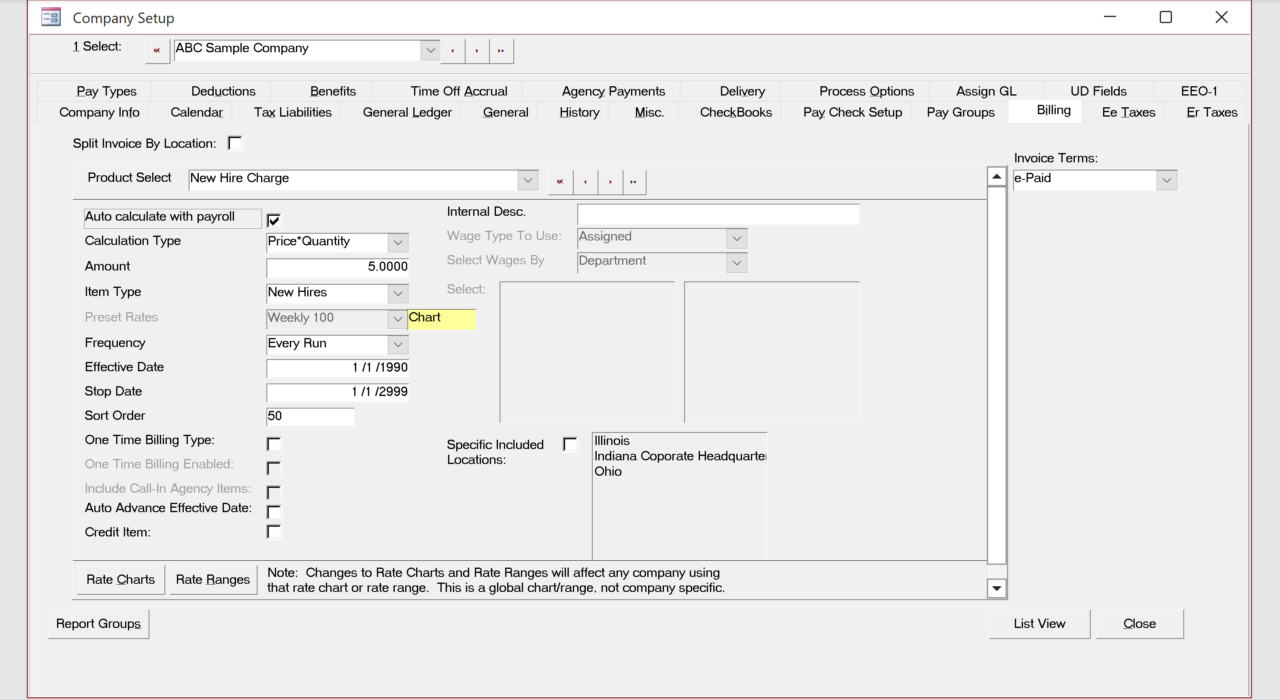
Task: Expand the Invoice Terms dropdown
Action: [1166, 180]
